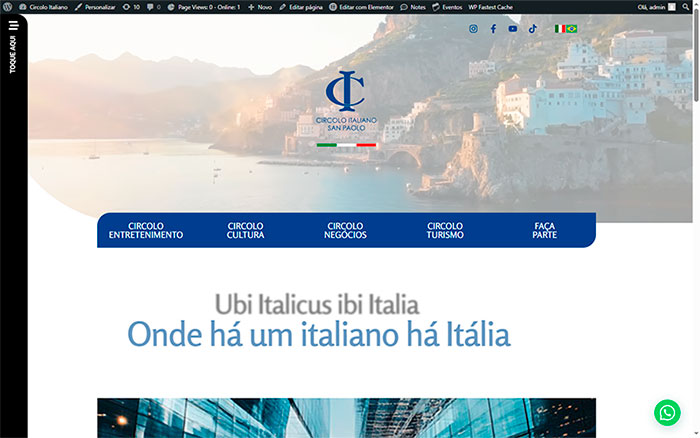Click 'Editar com Elementor' in admin bar

point(360,6)
